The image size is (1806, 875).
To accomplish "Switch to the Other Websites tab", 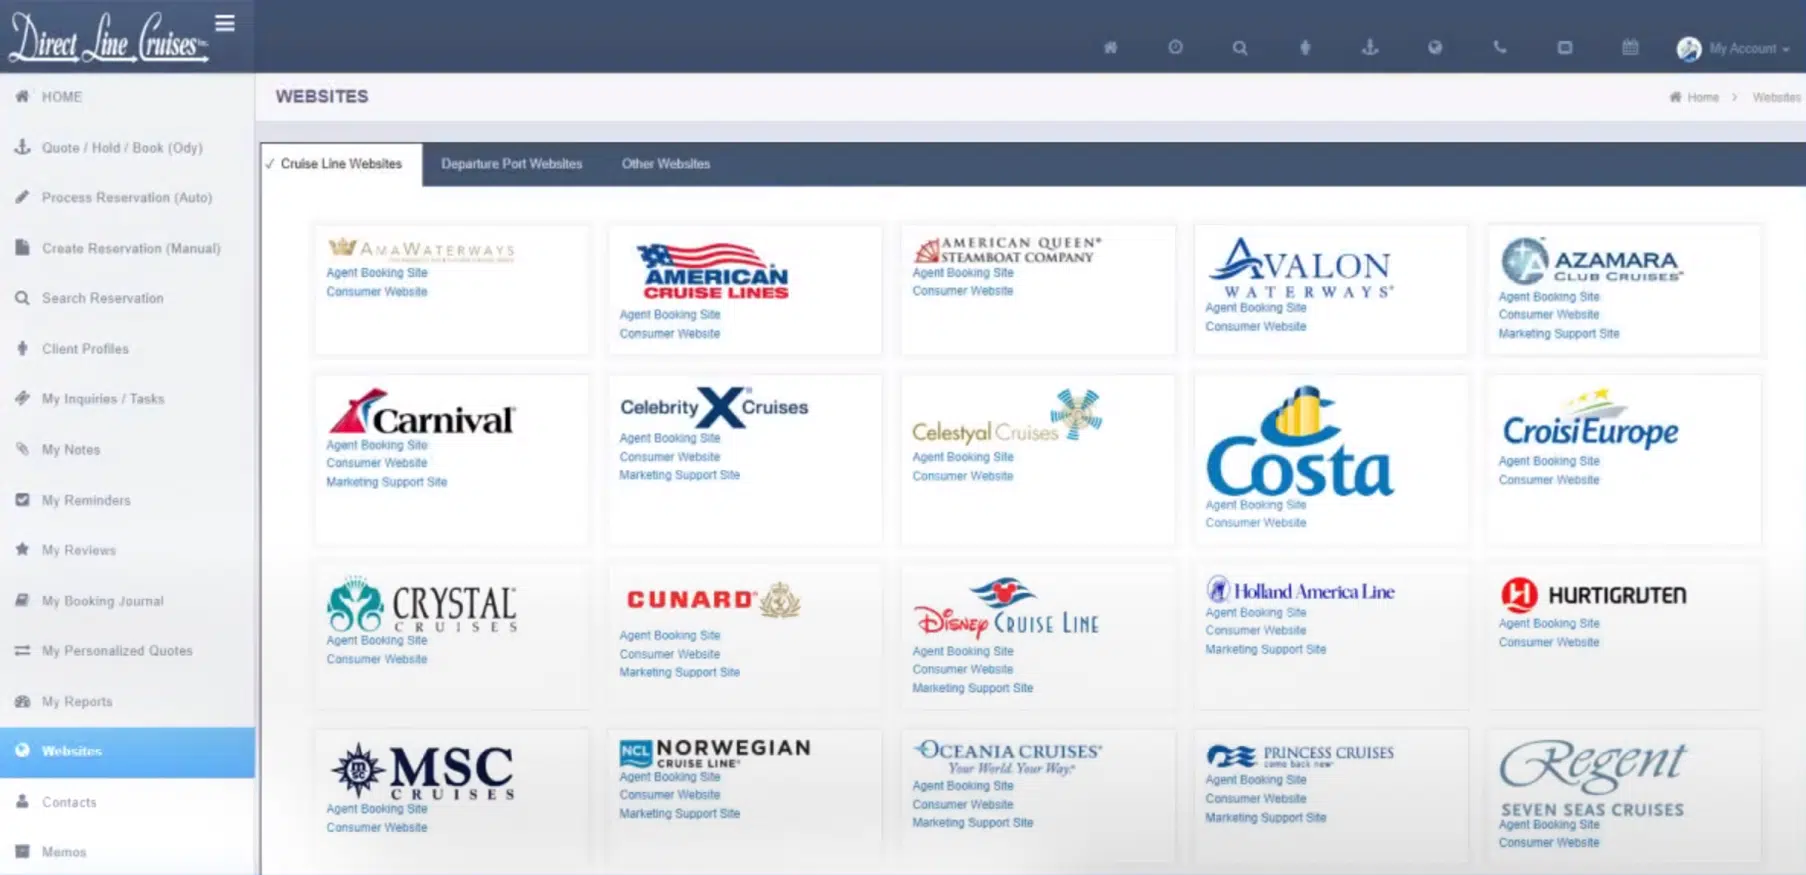I will [x=666, y=164].
